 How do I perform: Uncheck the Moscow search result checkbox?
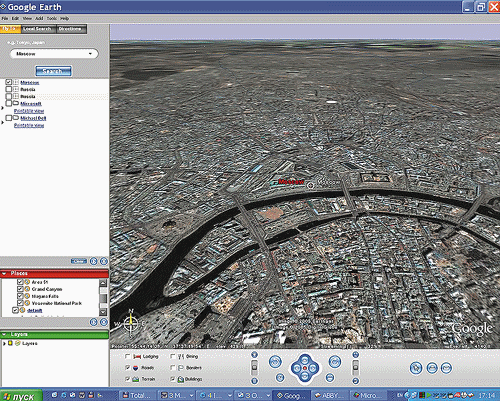coord(9,82)
